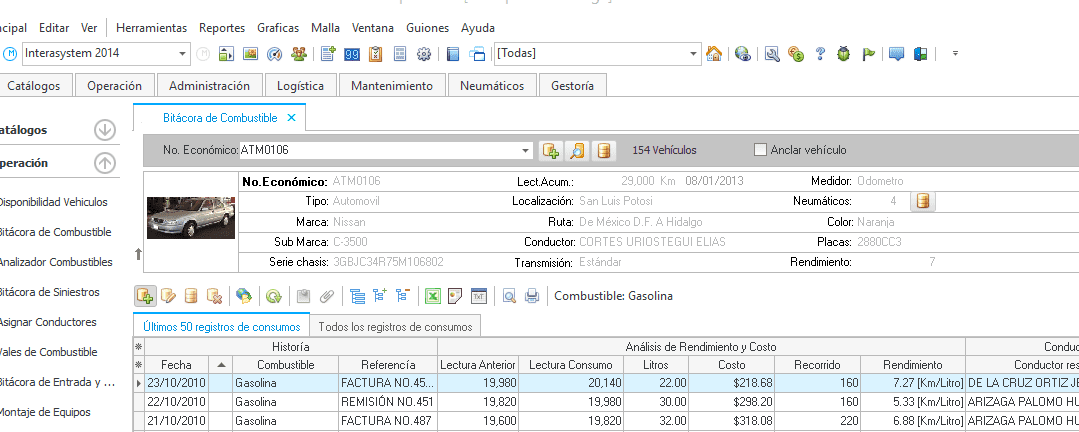Click the refresh icon in the records toolbar

[274, 296]
